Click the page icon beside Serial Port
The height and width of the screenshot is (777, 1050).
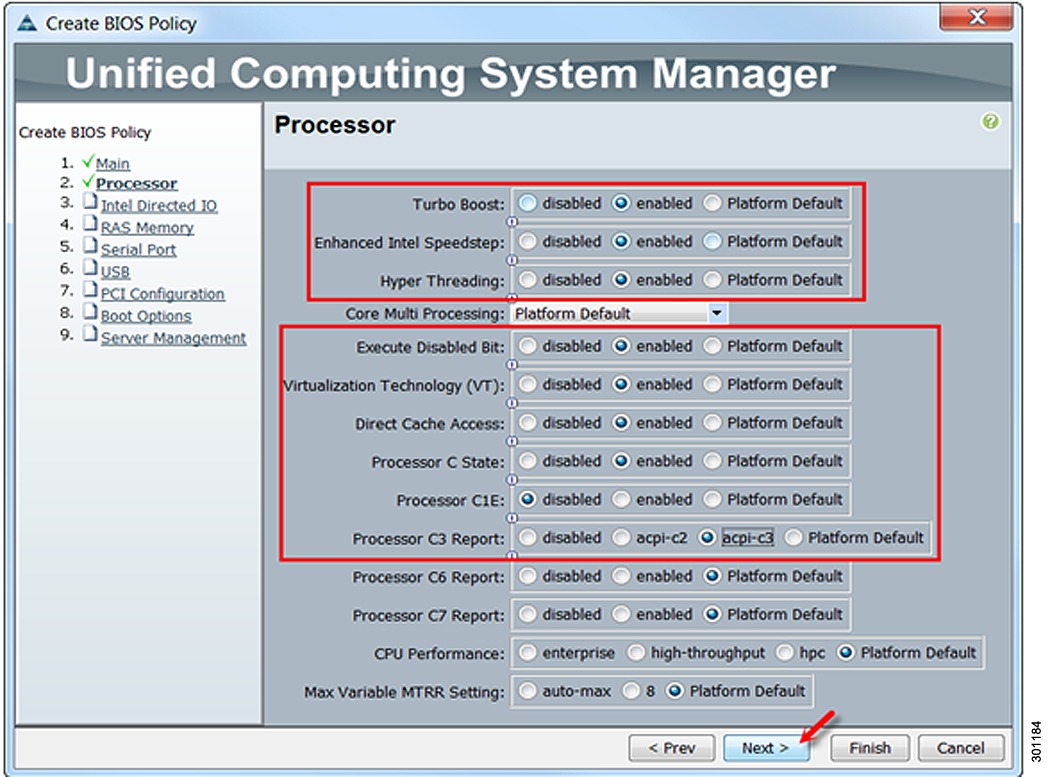(90, 246)
